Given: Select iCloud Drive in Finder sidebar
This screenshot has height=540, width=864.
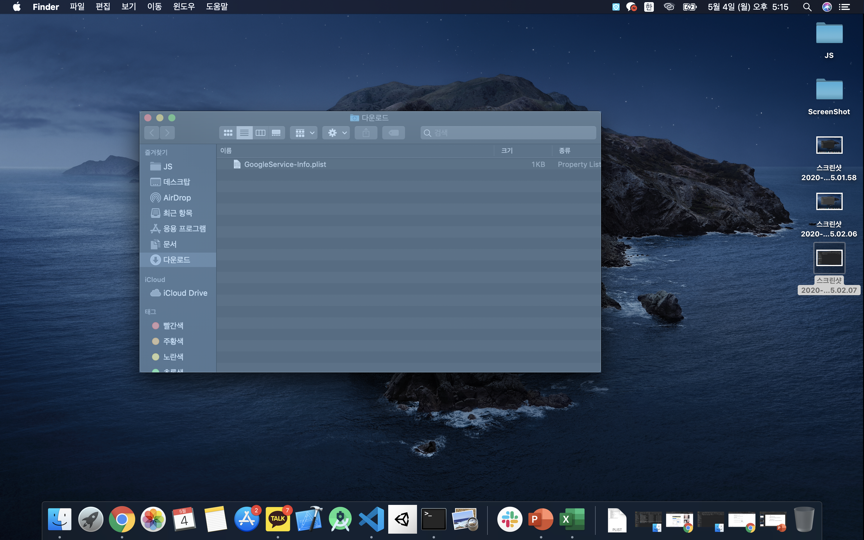Looking at the screenshot, I should pos(178,293).
